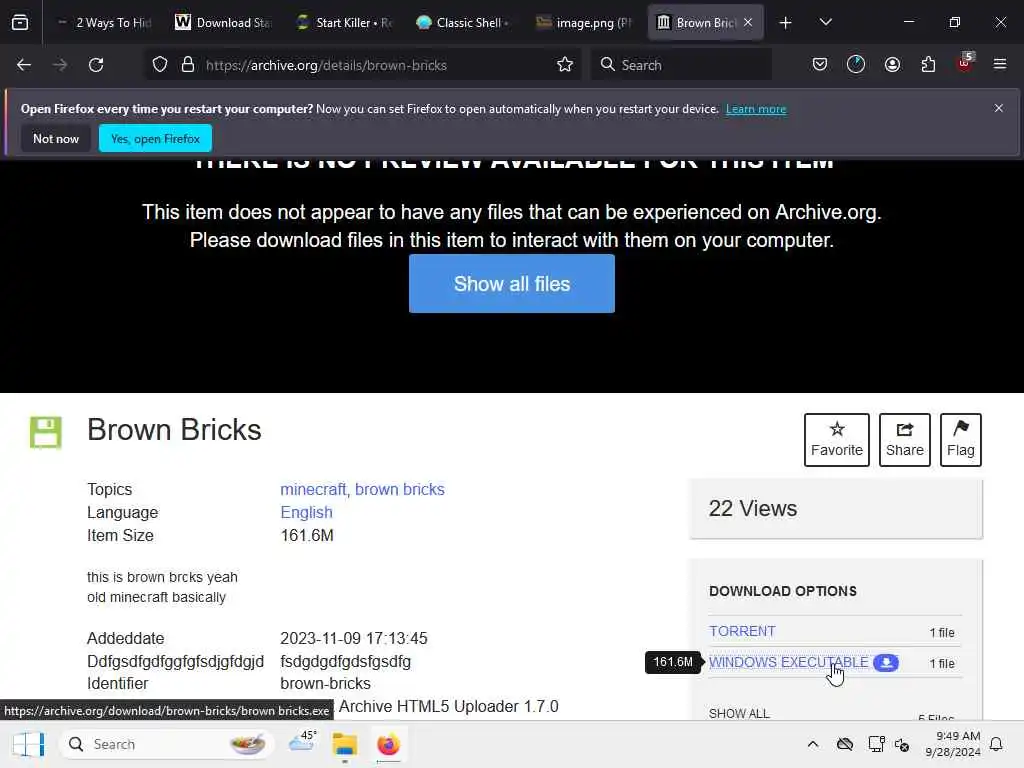Click Yes, open Firefox button

pos(155,138)
